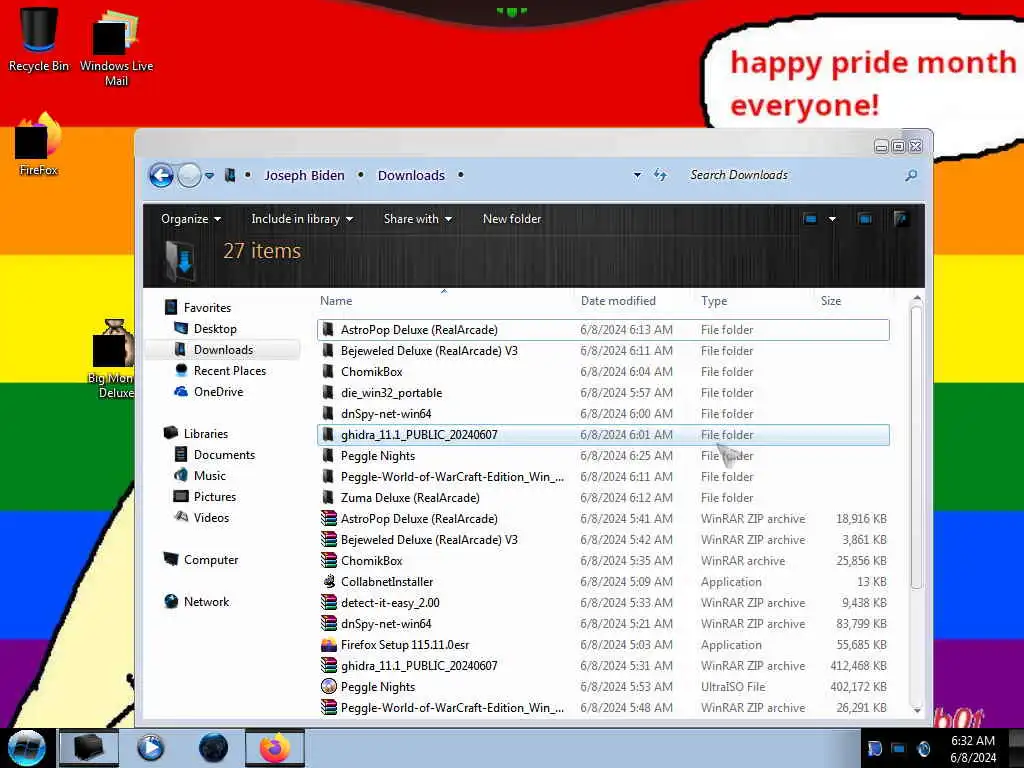
Task: Select Favorites in navigation pane
Action: 207,308
